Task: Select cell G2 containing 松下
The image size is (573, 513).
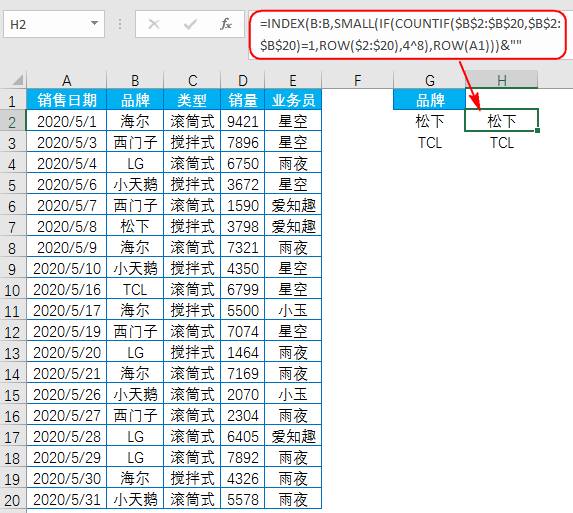Action: 430,121
